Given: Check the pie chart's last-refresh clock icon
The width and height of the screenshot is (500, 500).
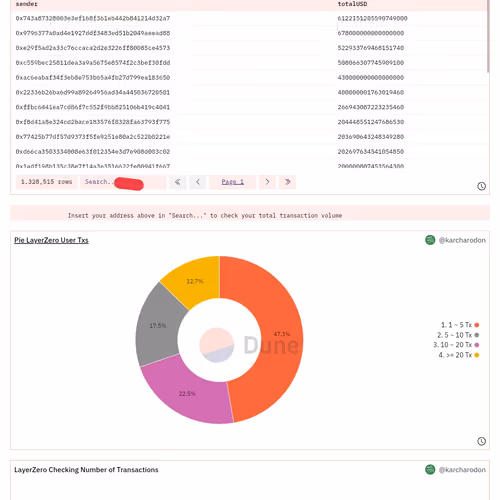Looking at the screenshot, I should [x=481, y=441].
